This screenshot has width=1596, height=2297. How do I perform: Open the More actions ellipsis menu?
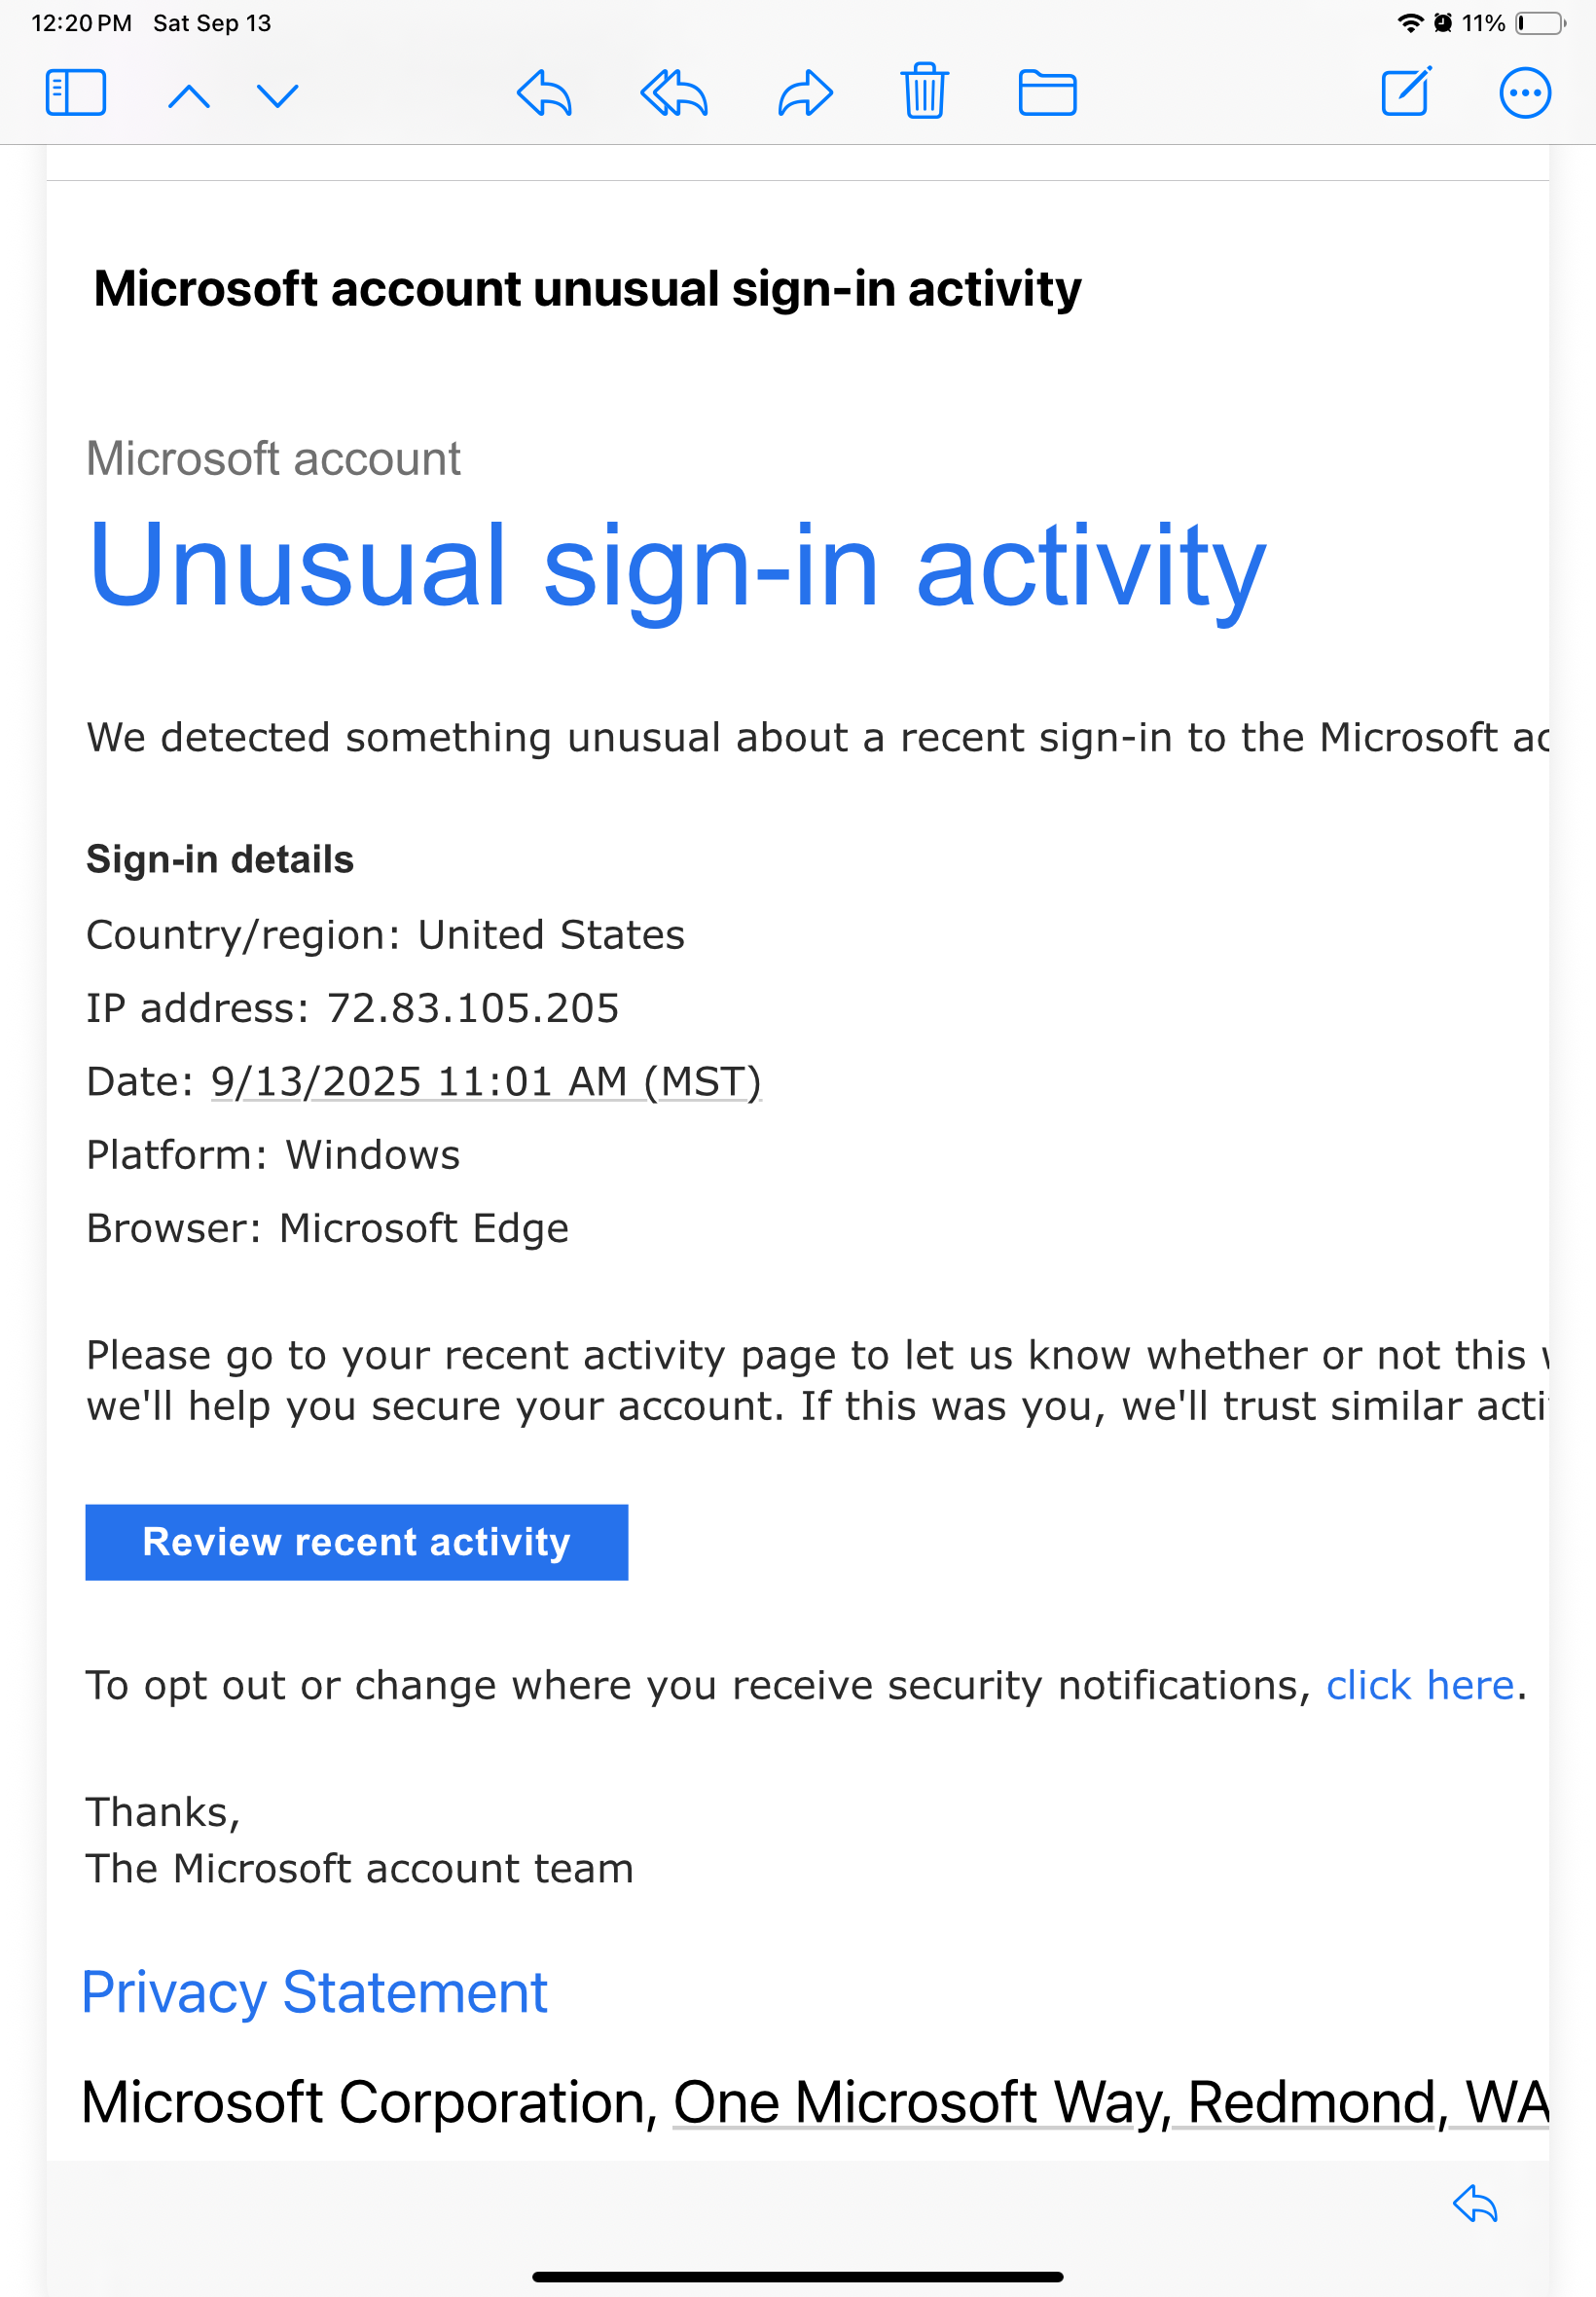[x=1525, y=93]
